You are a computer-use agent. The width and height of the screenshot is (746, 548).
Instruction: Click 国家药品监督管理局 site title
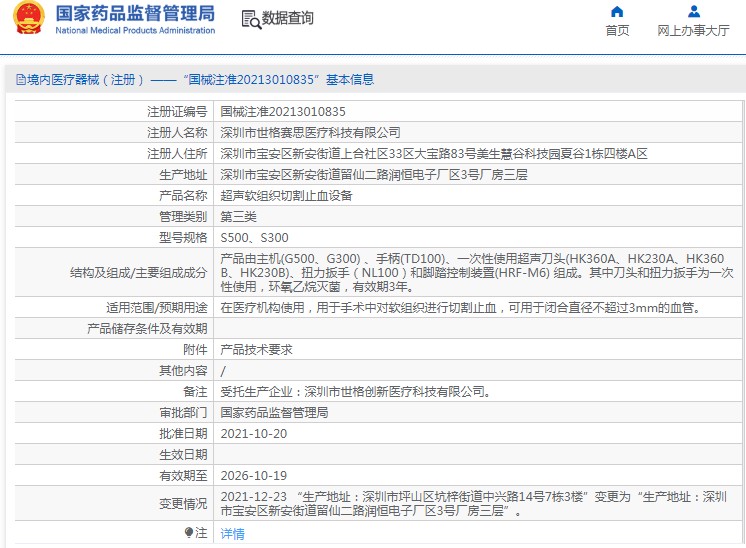[135, 13]
